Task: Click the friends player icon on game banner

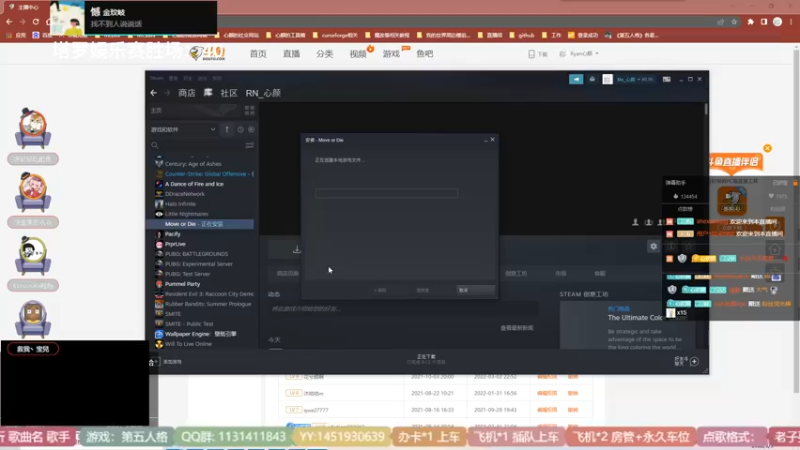Action: [x=635, y=222]
